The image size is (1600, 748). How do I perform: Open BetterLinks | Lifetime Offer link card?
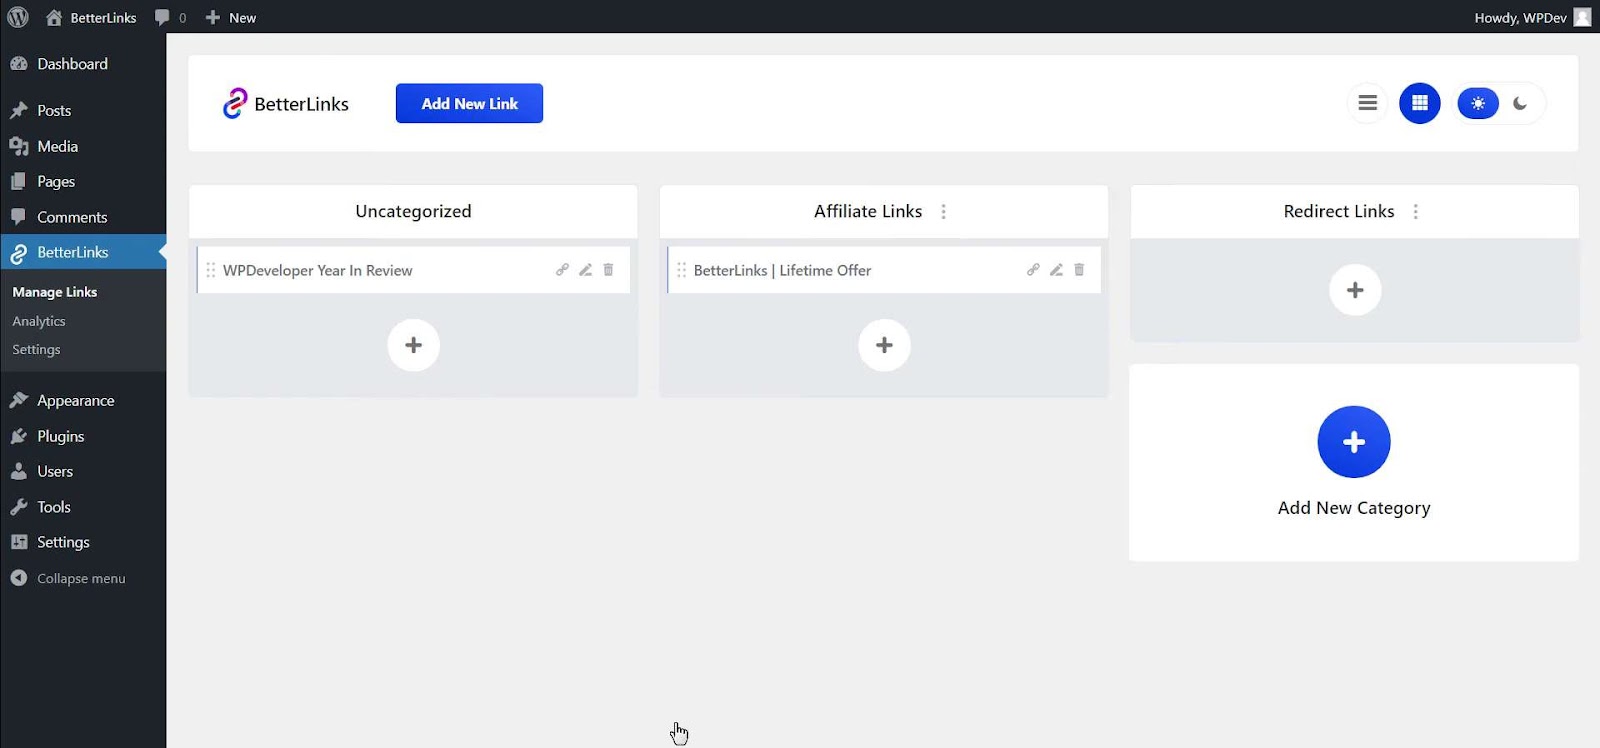point(884,270)
